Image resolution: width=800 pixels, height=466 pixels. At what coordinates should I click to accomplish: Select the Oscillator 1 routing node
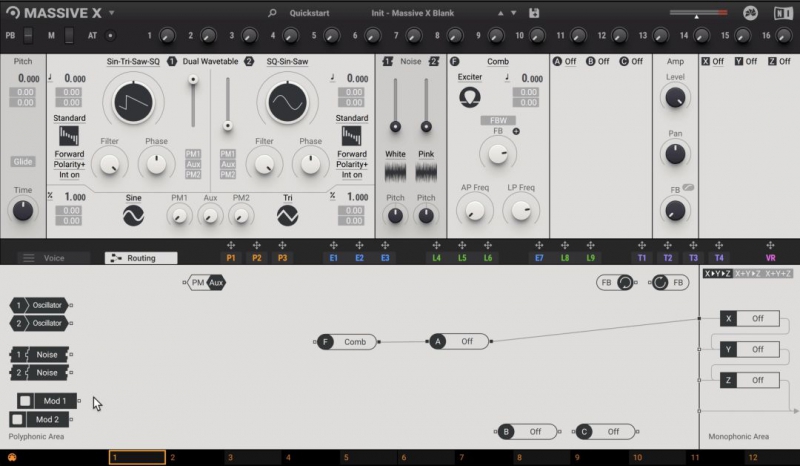coord(39,305)
